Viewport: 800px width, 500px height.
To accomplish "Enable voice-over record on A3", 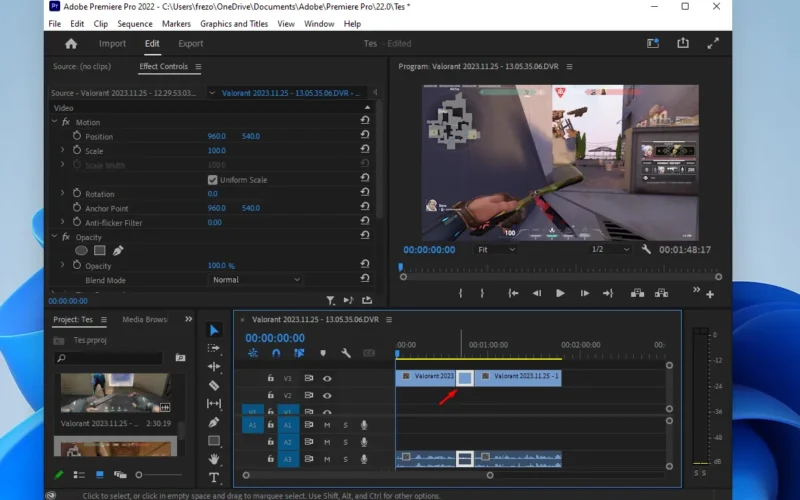I will [364, 459].
